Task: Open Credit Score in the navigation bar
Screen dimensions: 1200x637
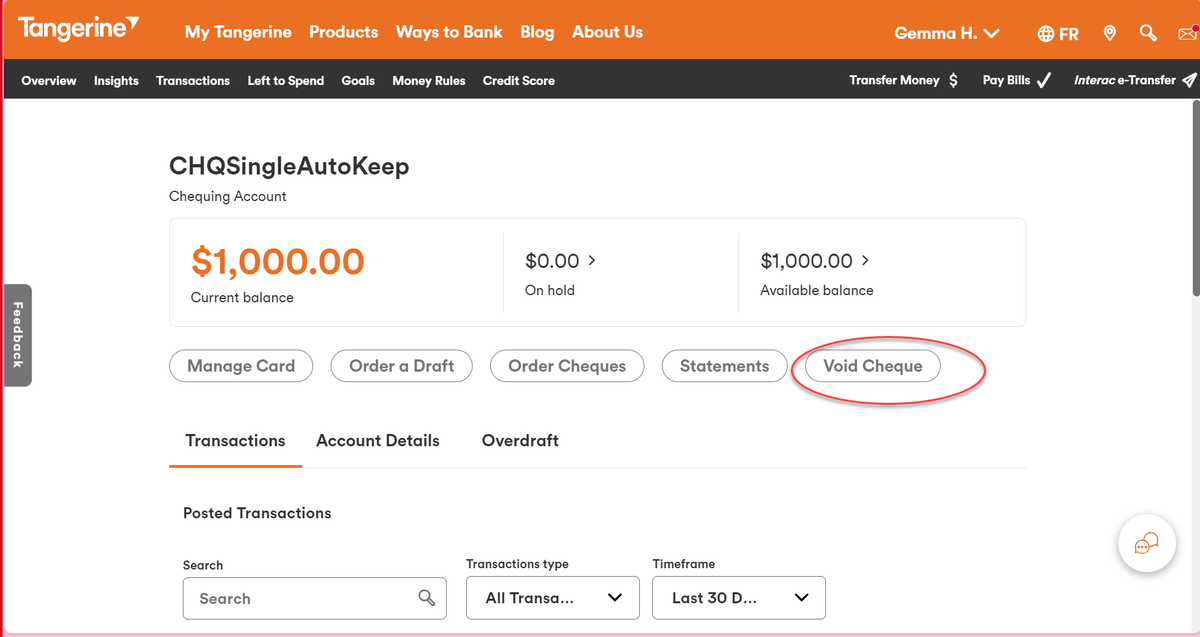Action: 519,80
